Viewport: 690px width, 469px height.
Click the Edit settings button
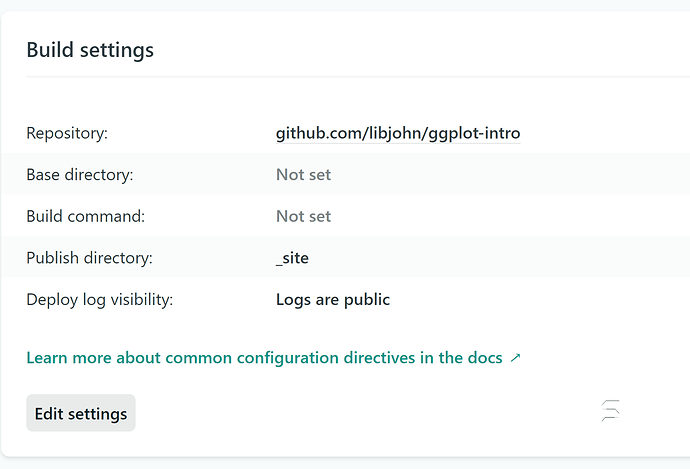tap(81, 413)
